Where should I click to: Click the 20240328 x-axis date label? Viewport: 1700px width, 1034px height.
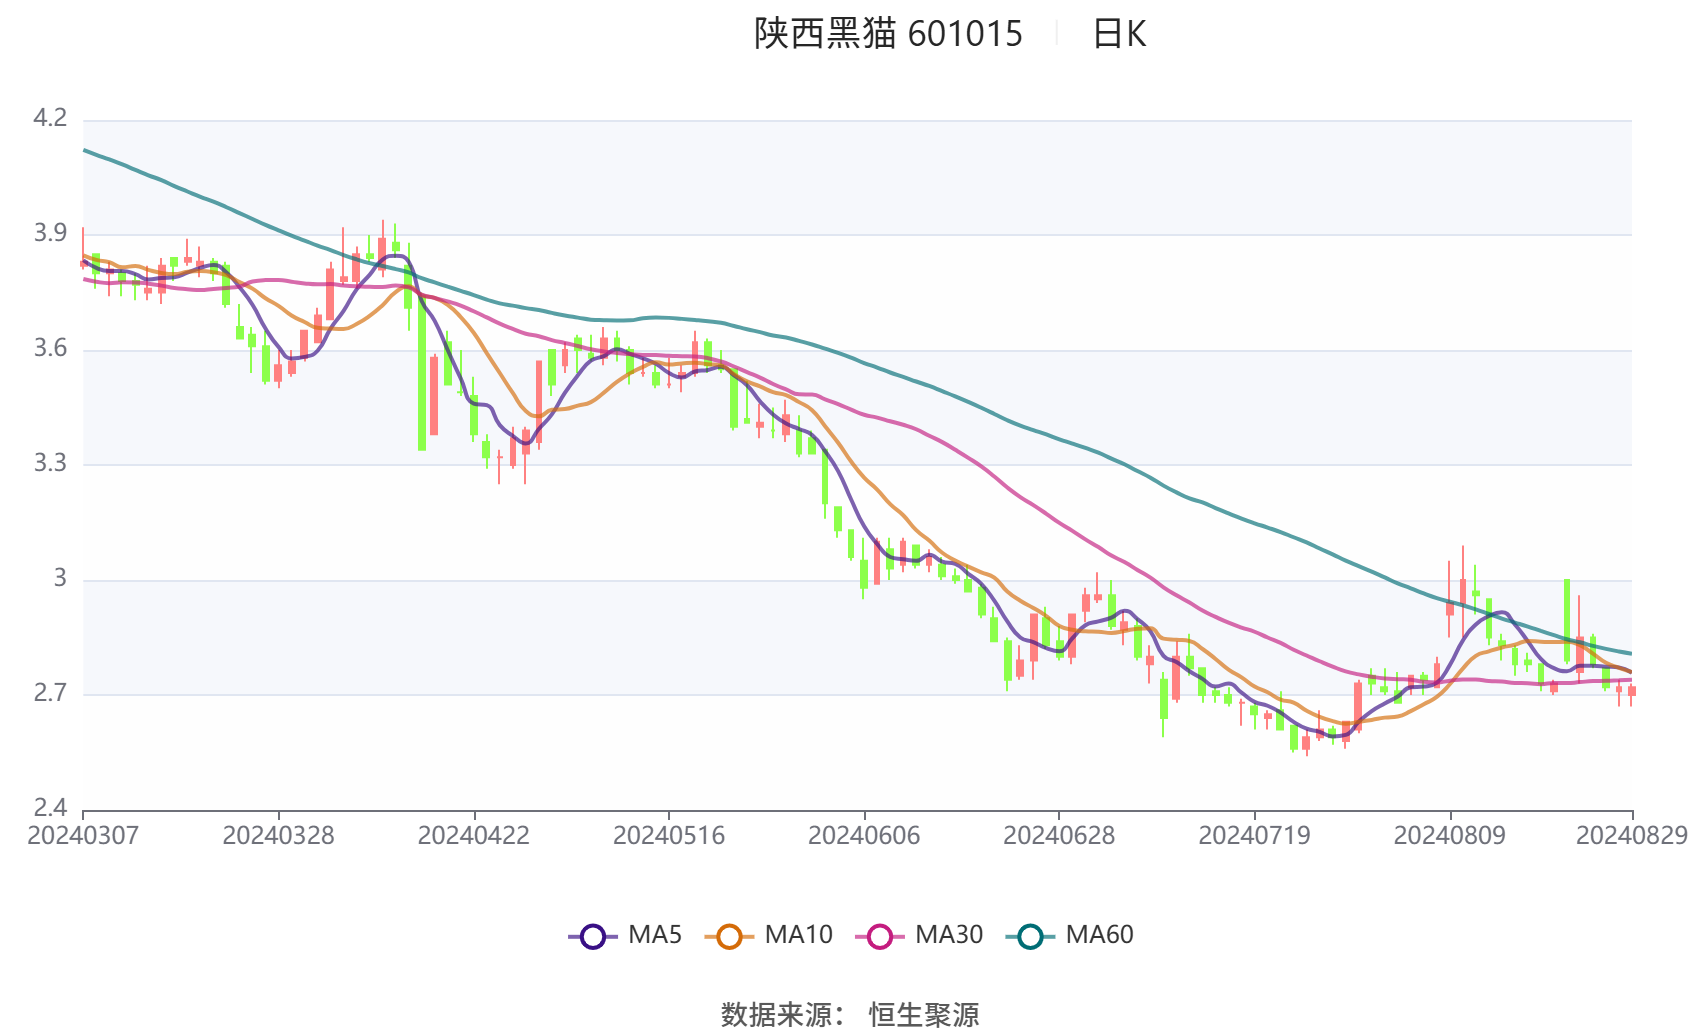tap(278, 835)
